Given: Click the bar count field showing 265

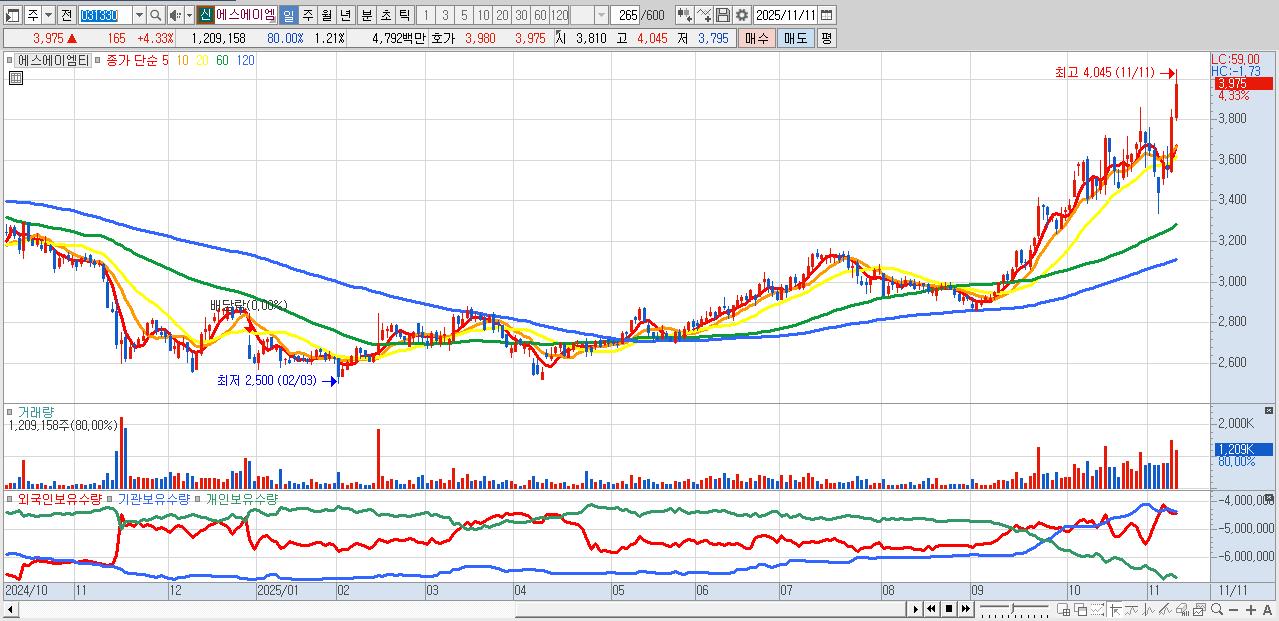Looking at the screenshot, I should 627,16.
